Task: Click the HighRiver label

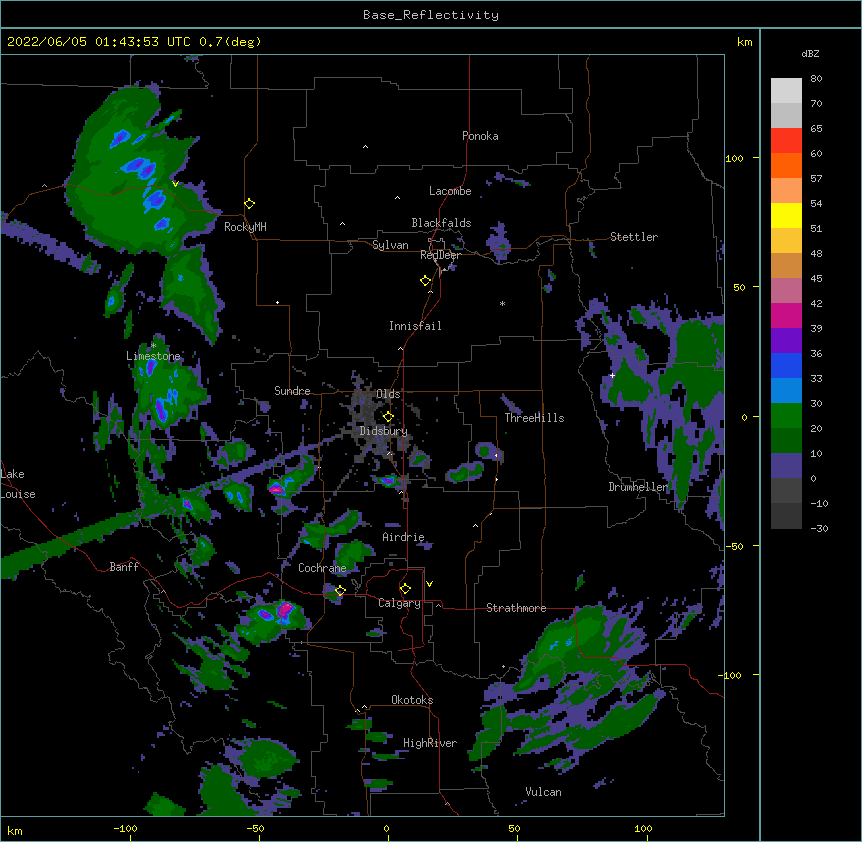Action: click(x=430, y=743)
